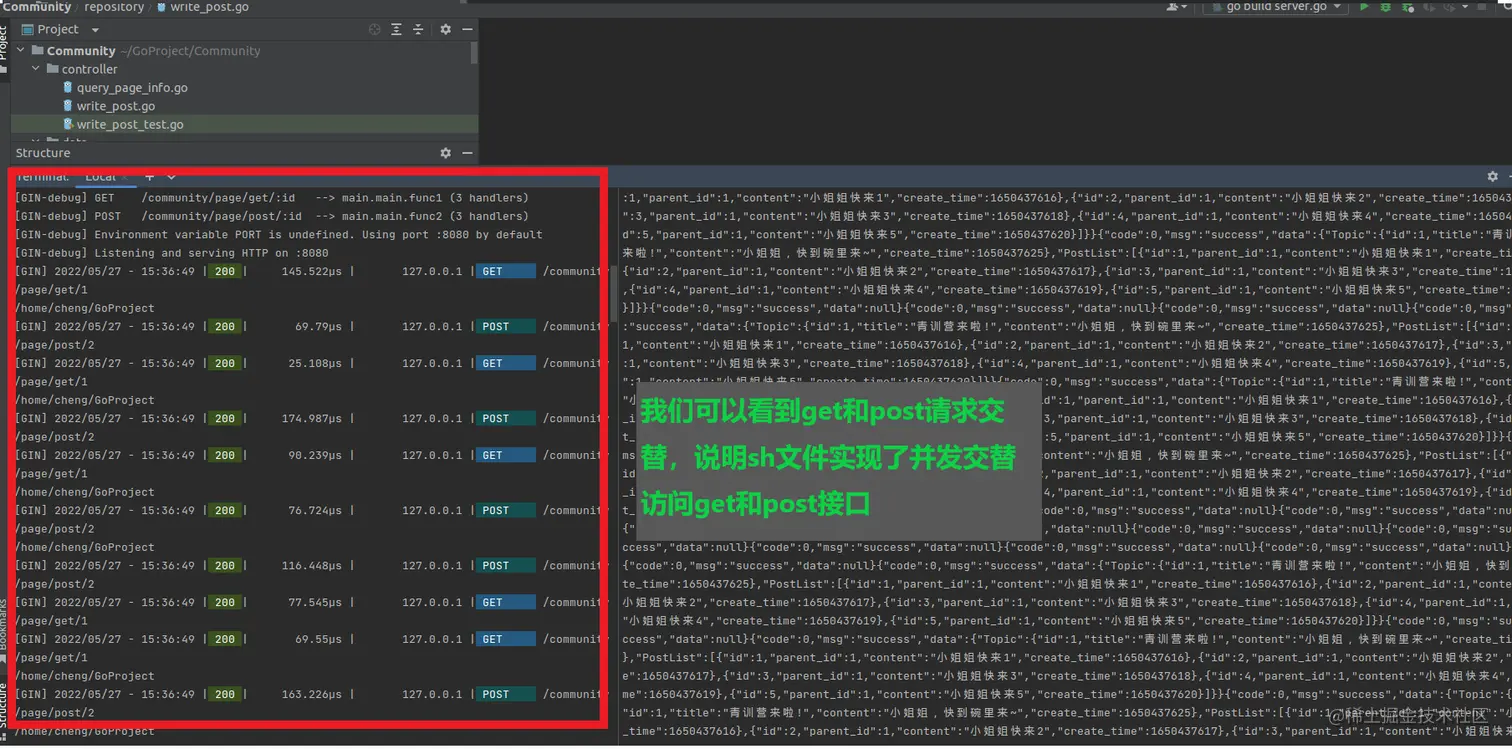The image size is (1512, 749).
Task: Collapse all nodes in Project panel
Action: [419, 30]
